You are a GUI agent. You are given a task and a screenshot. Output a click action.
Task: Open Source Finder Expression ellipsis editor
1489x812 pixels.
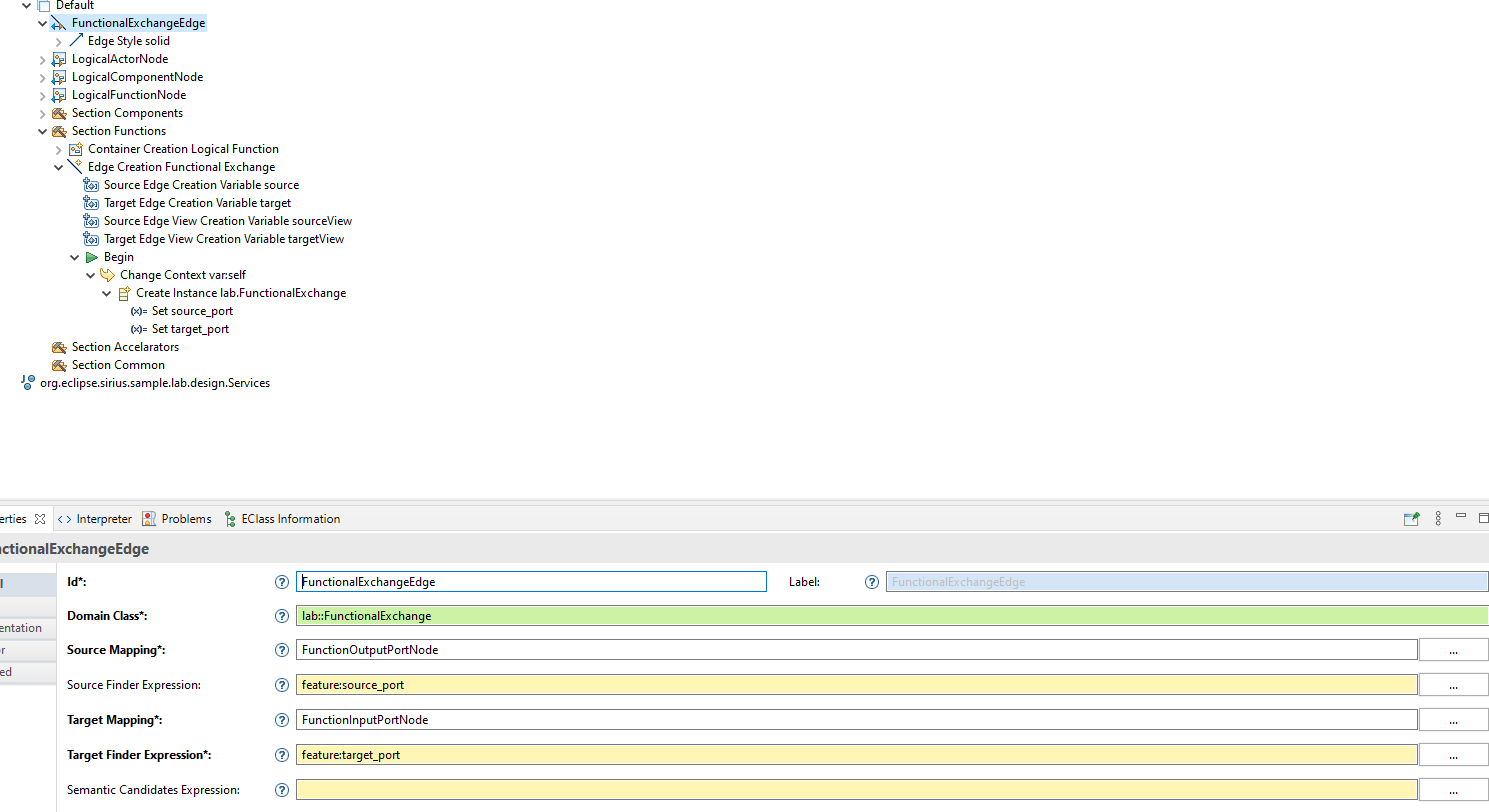coord(1453,685)
